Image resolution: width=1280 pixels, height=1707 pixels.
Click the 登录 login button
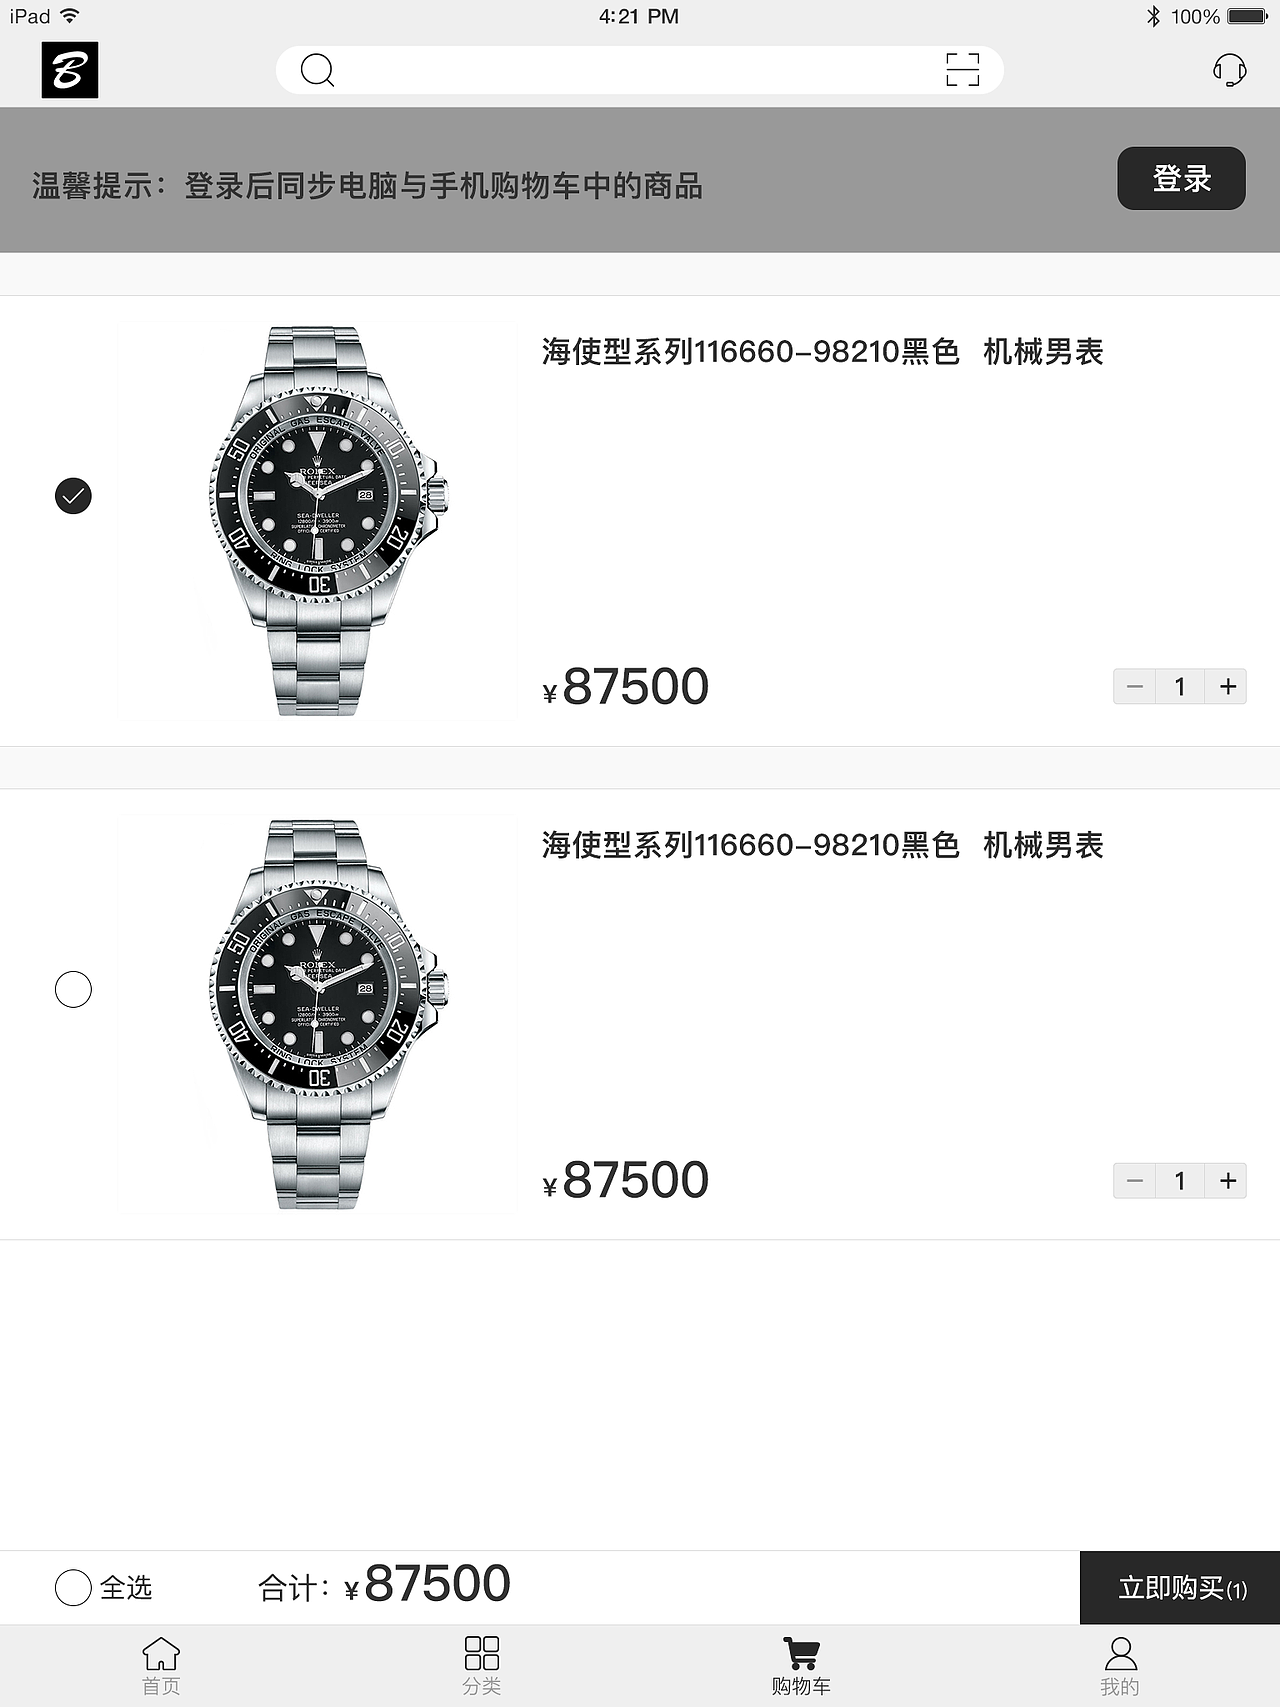coord(1181,178)
